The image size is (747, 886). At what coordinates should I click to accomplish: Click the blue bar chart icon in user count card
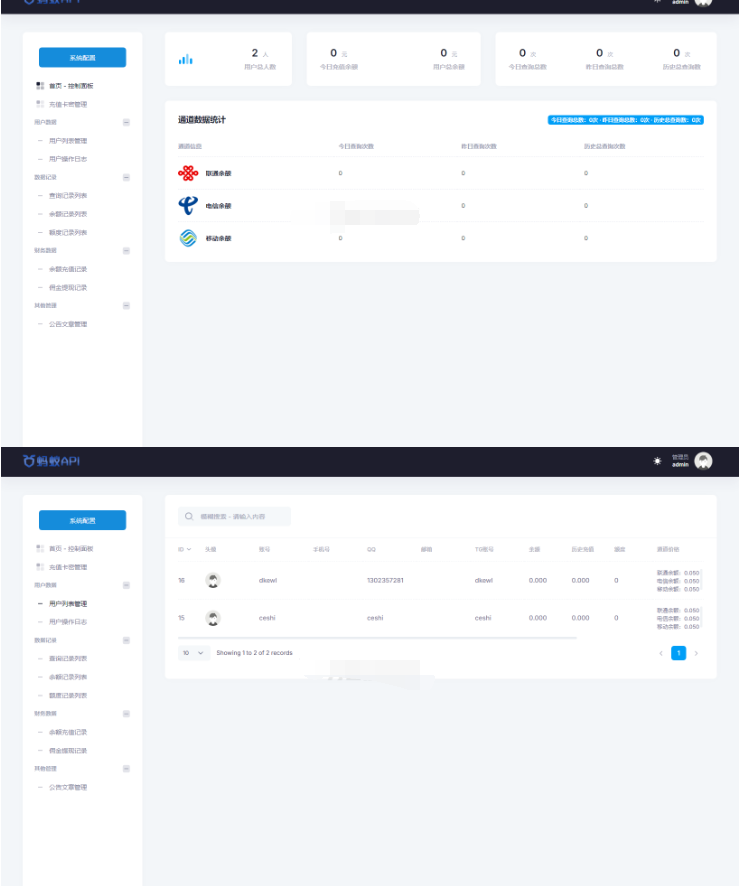(x=185, y=59)
